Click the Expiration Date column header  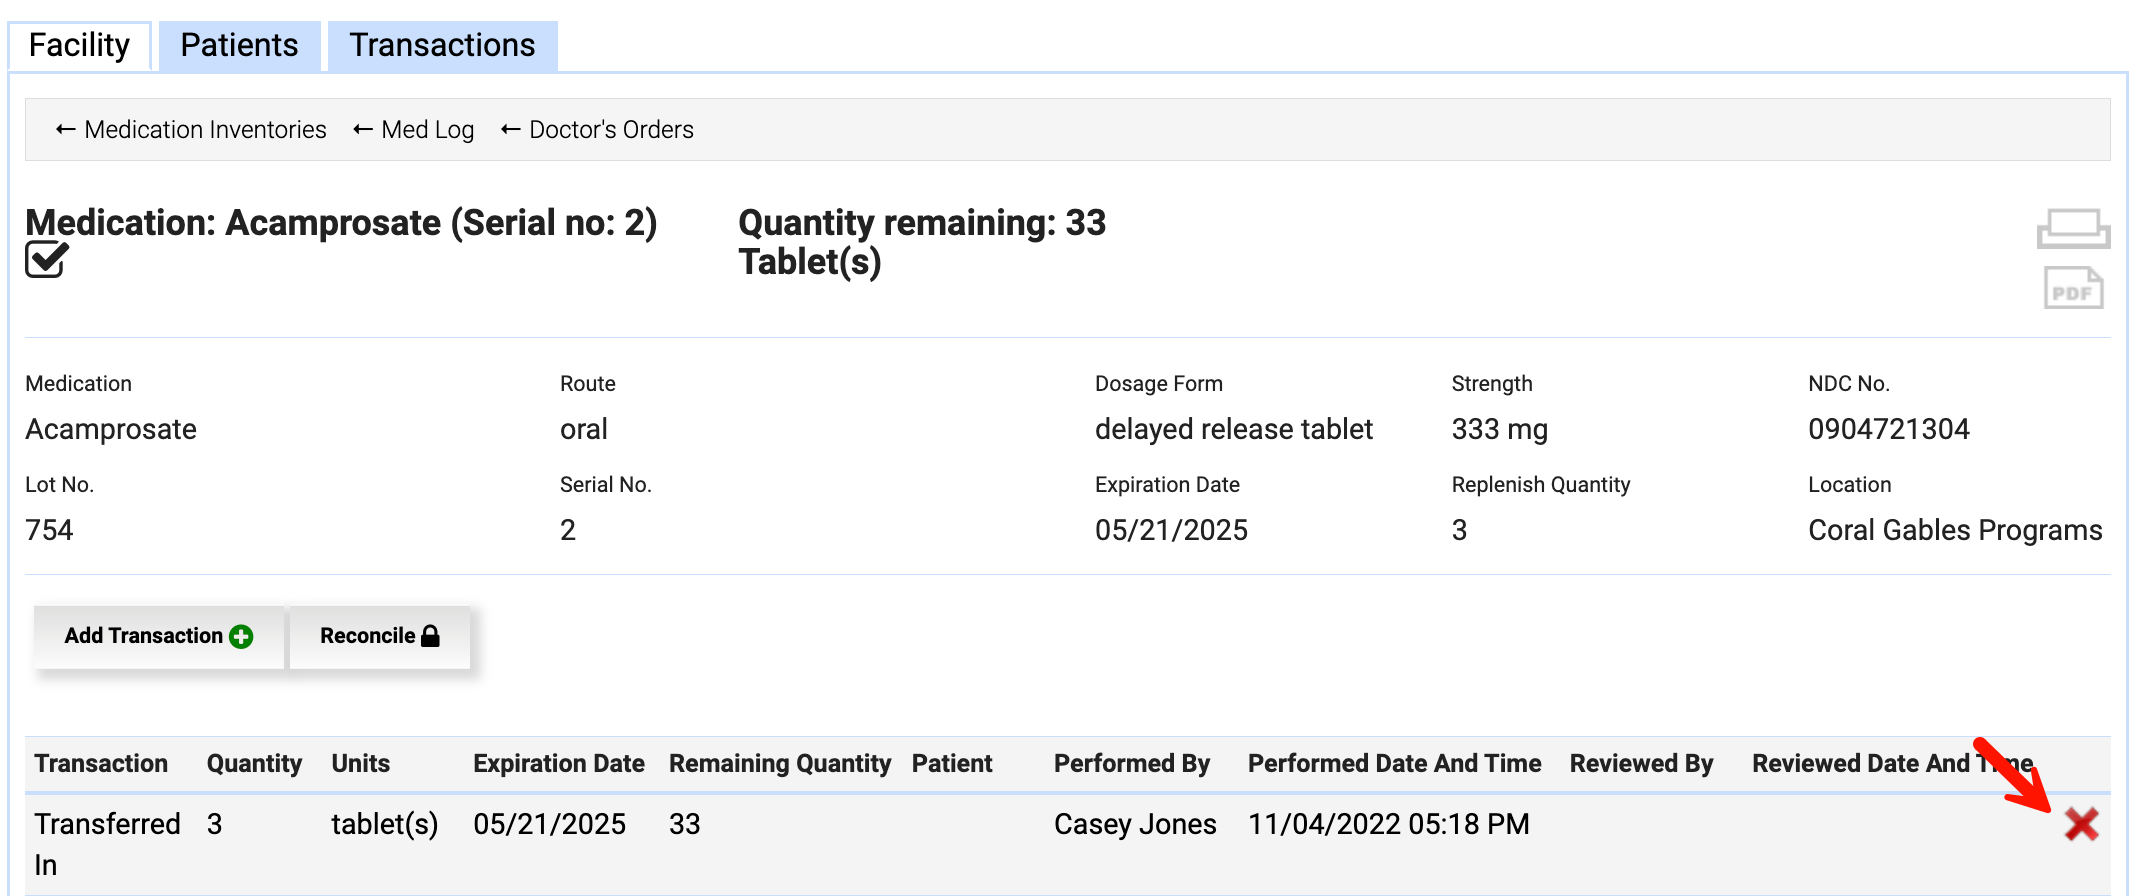(558, 764)
